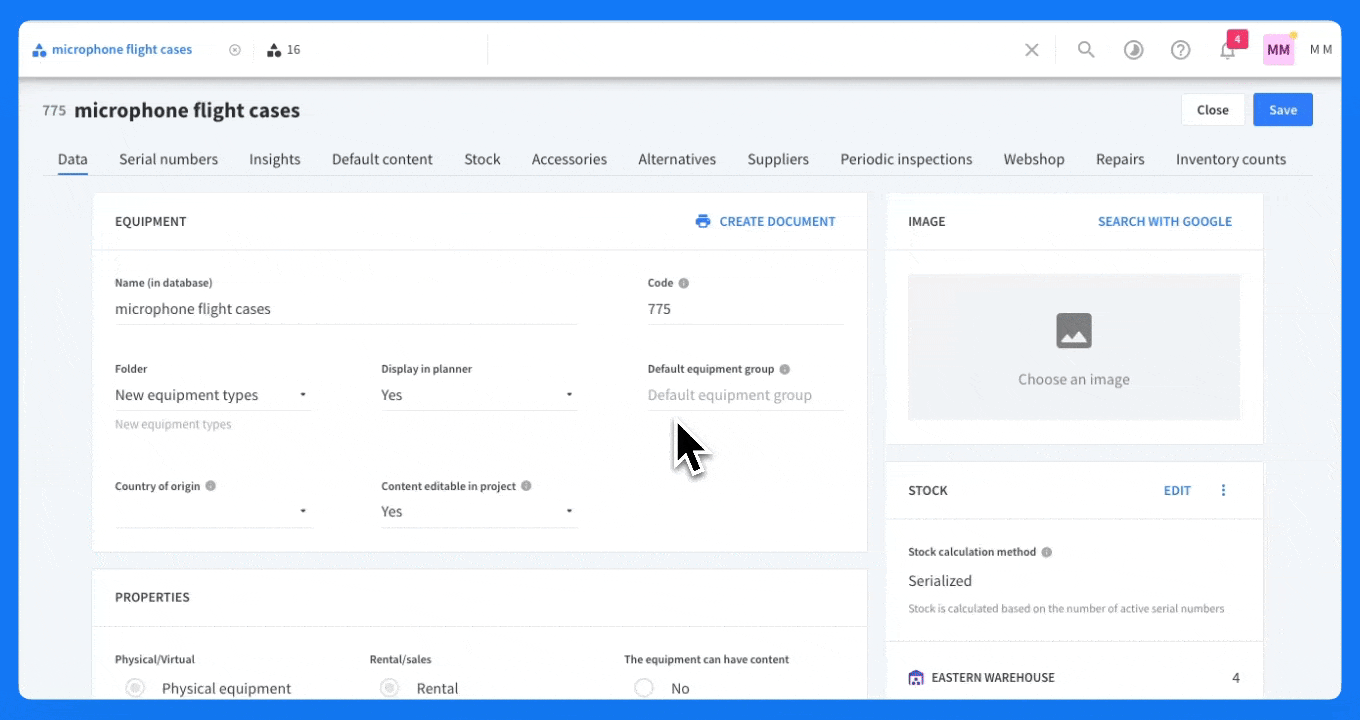The width and height of the screenshot is (1360, 720).
Task: Switch to the Serial numbers tab
Action: coord(168,159)
